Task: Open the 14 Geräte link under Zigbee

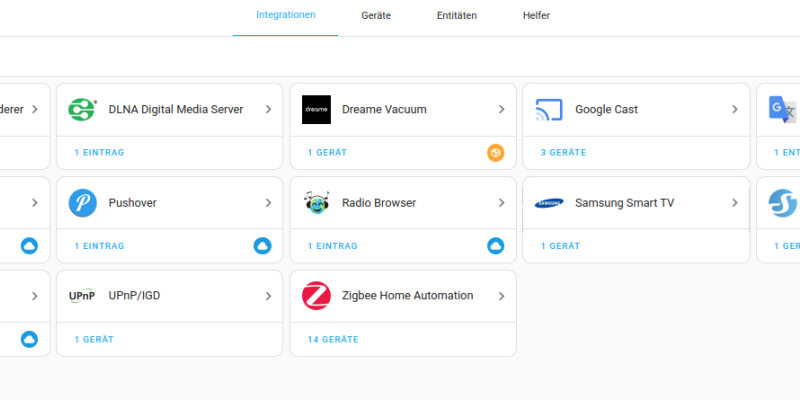Action: point(333,340)
